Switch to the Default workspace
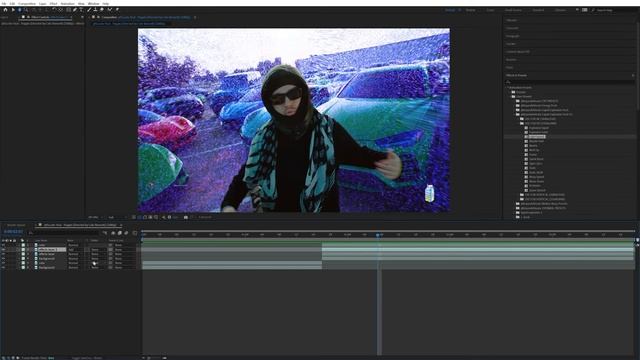 tap(450, 10)
